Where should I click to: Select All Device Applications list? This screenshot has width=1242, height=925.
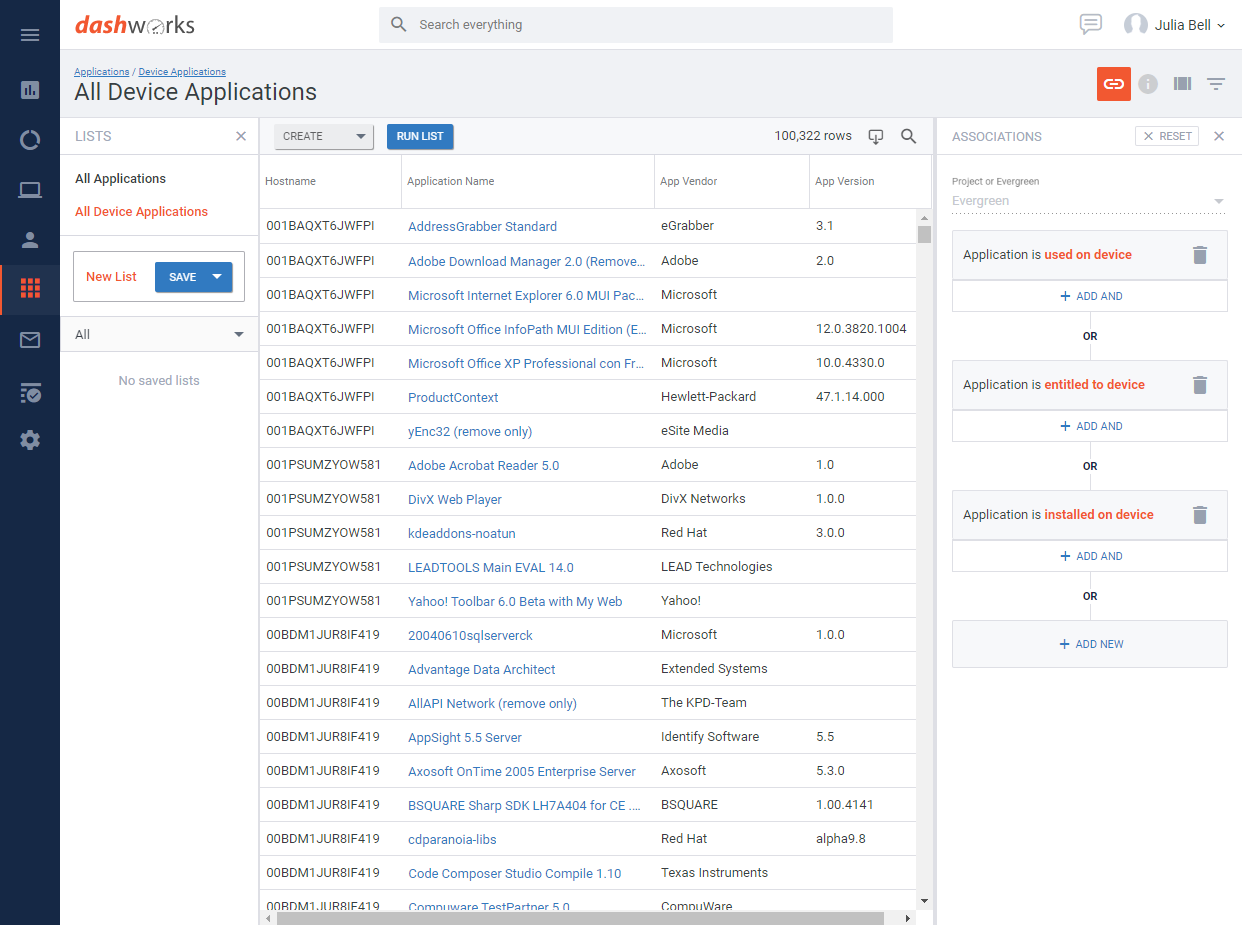click(x=142, y=212)
